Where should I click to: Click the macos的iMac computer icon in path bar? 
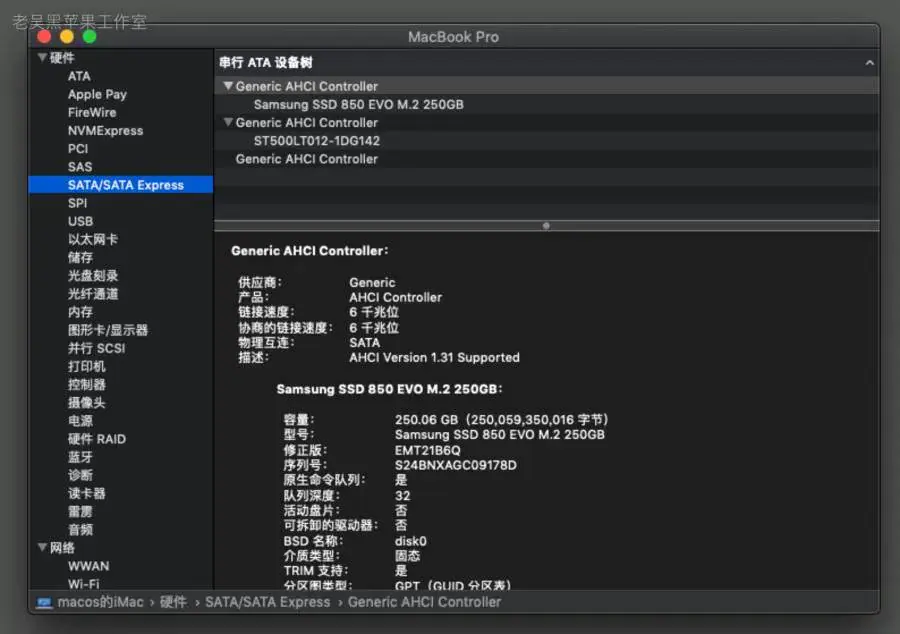(x=44, y=602)
